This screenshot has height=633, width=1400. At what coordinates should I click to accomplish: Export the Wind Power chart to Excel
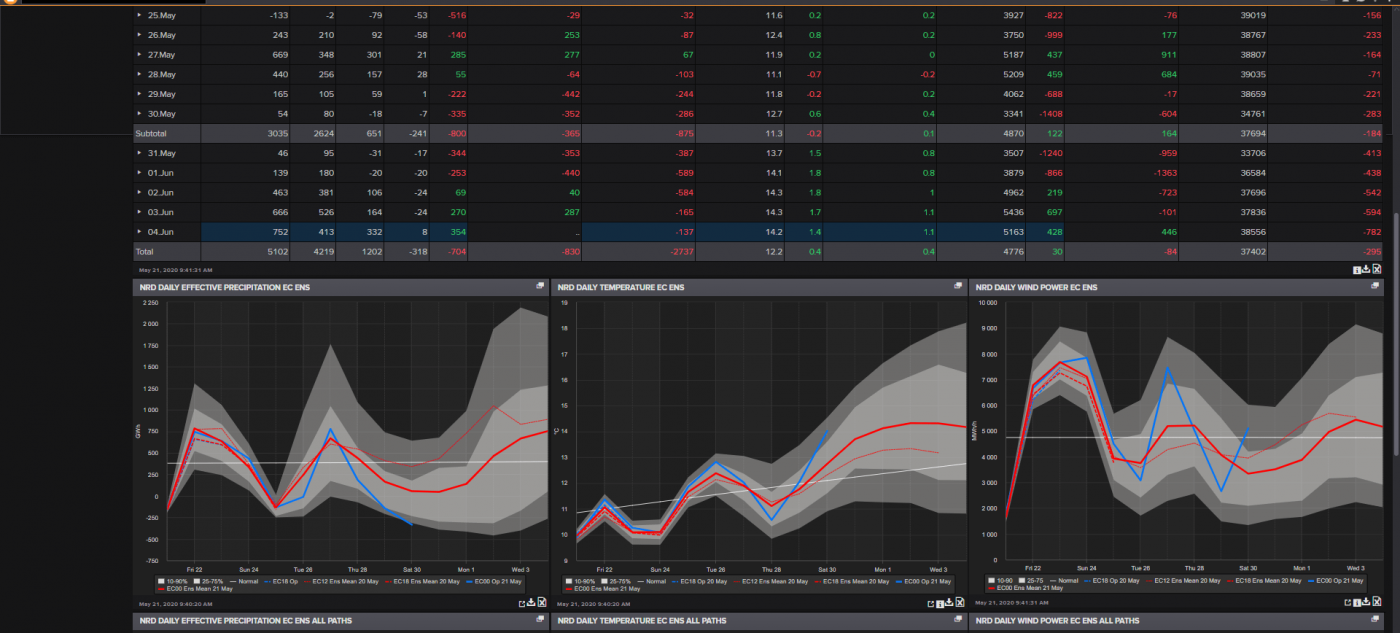pos(1377,602)
